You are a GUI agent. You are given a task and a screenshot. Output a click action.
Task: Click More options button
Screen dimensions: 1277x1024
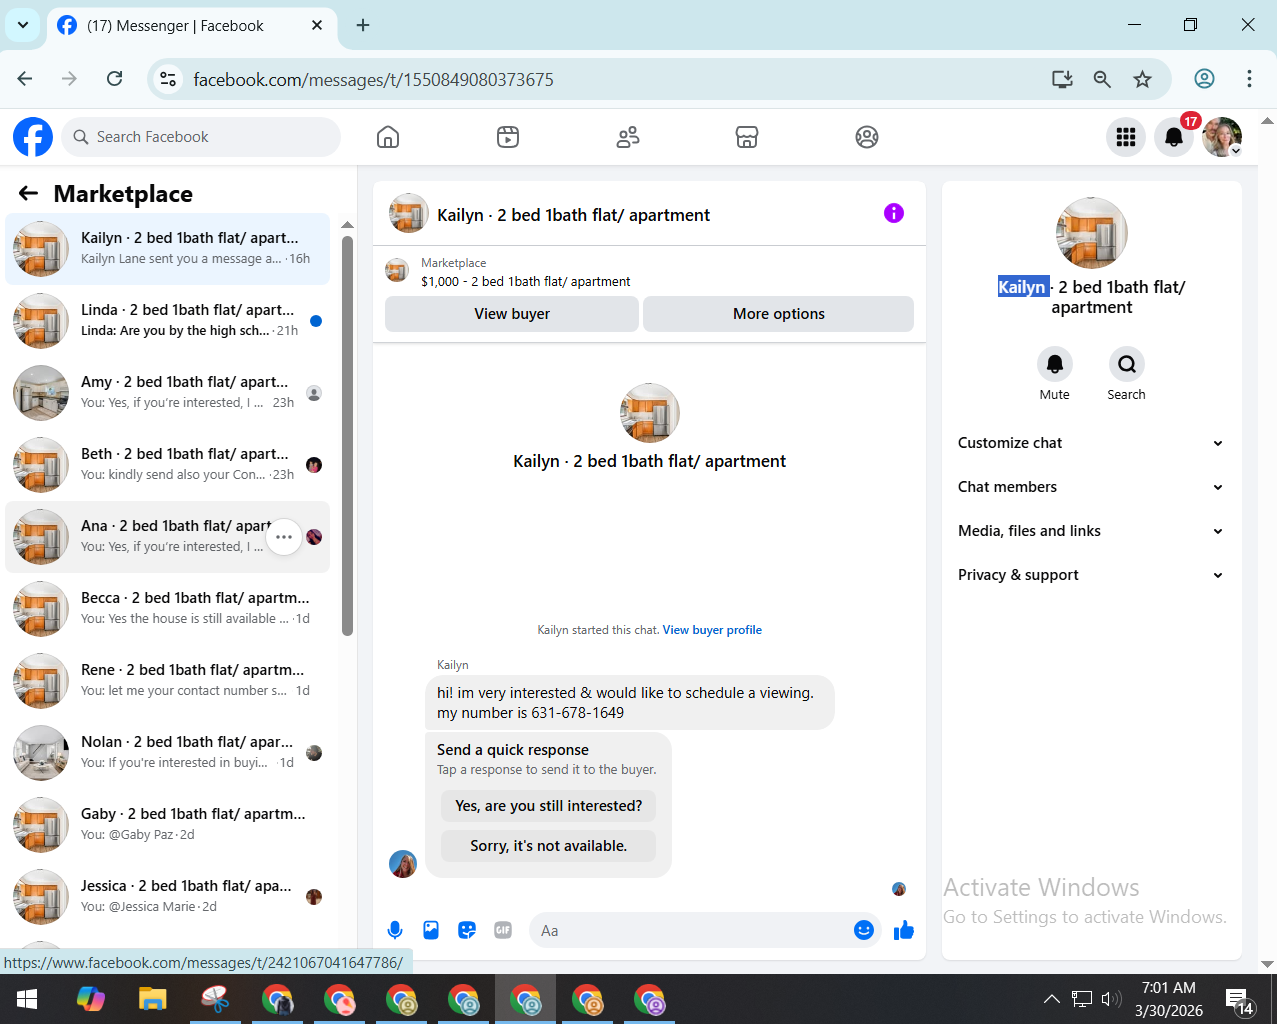[x=778, y=314]
